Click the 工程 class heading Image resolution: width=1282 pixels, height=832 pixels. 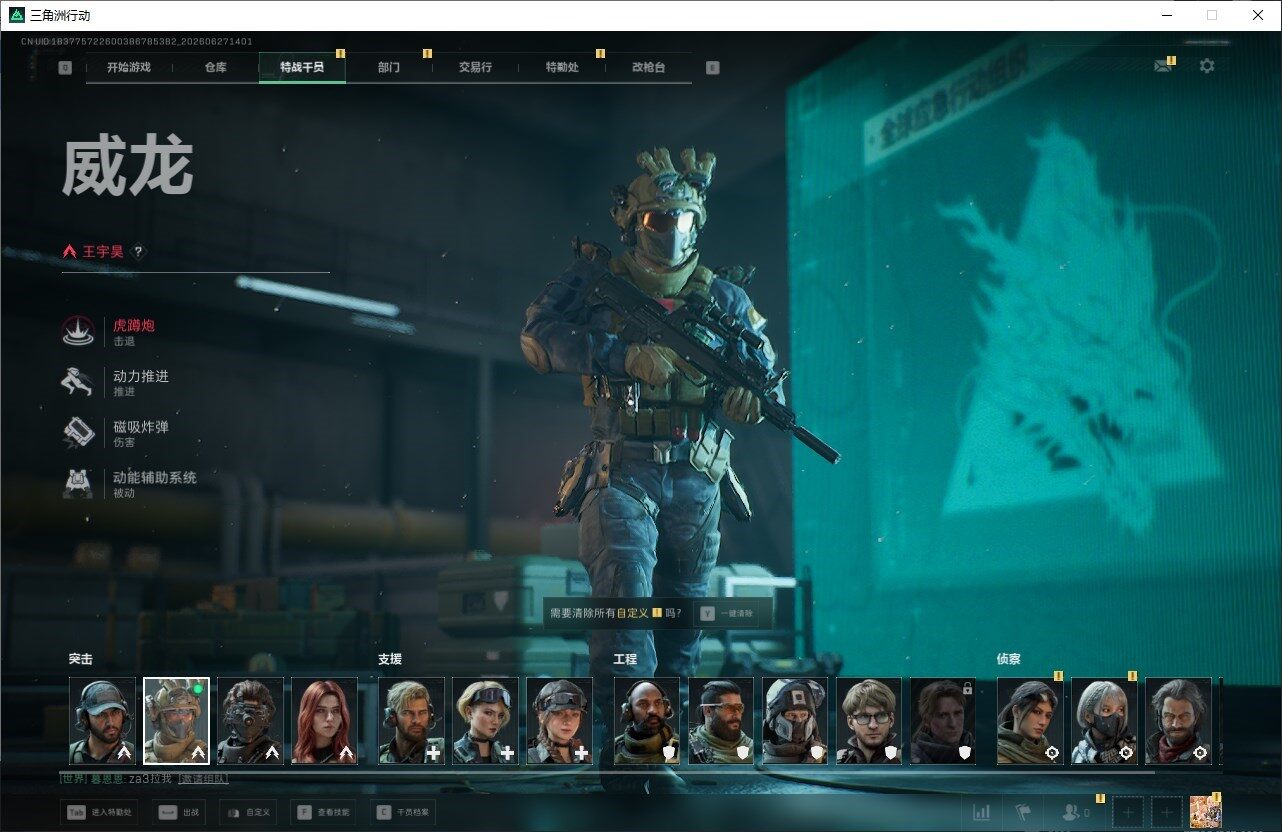click(625, 660)
